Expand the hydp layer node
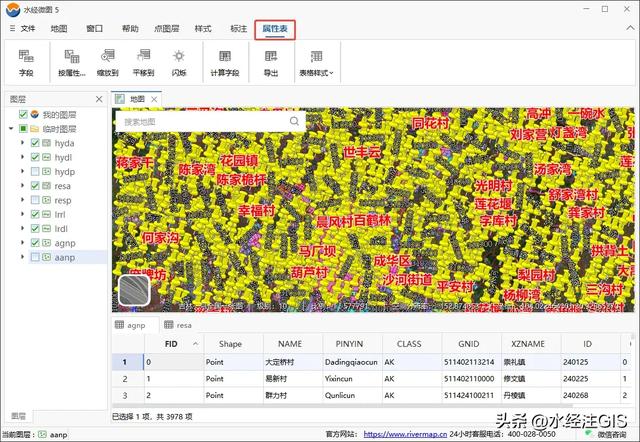Image resolution: width=640 pixels, height=442 pixels. pyautogui.click(x=22, y=171)
